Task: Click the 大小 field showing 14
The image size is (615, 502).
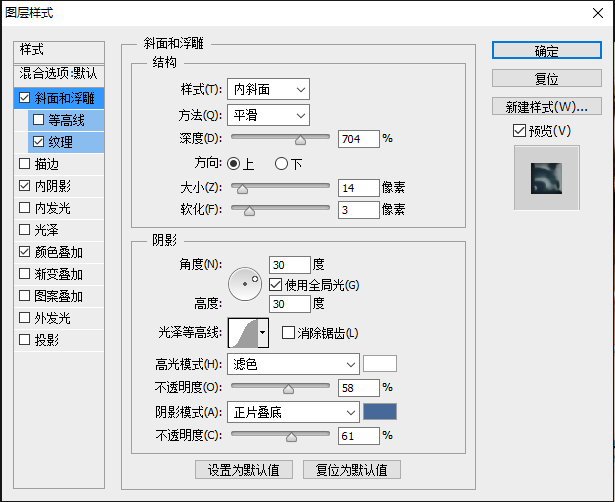Action: 358,188
